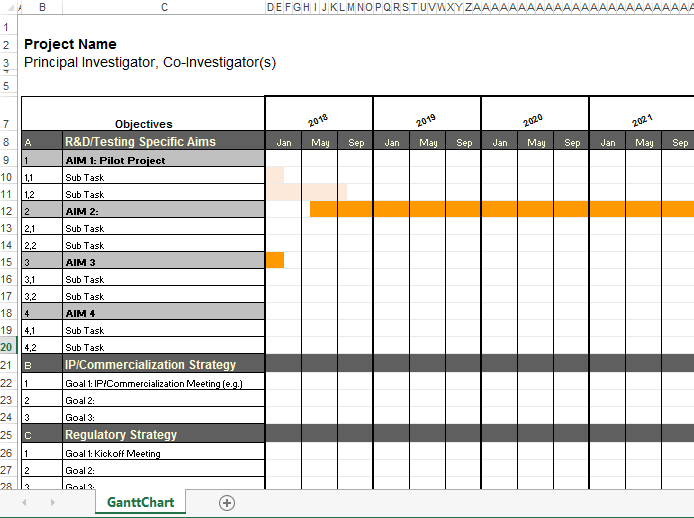Click the Objectives header cell

(143, 124)
